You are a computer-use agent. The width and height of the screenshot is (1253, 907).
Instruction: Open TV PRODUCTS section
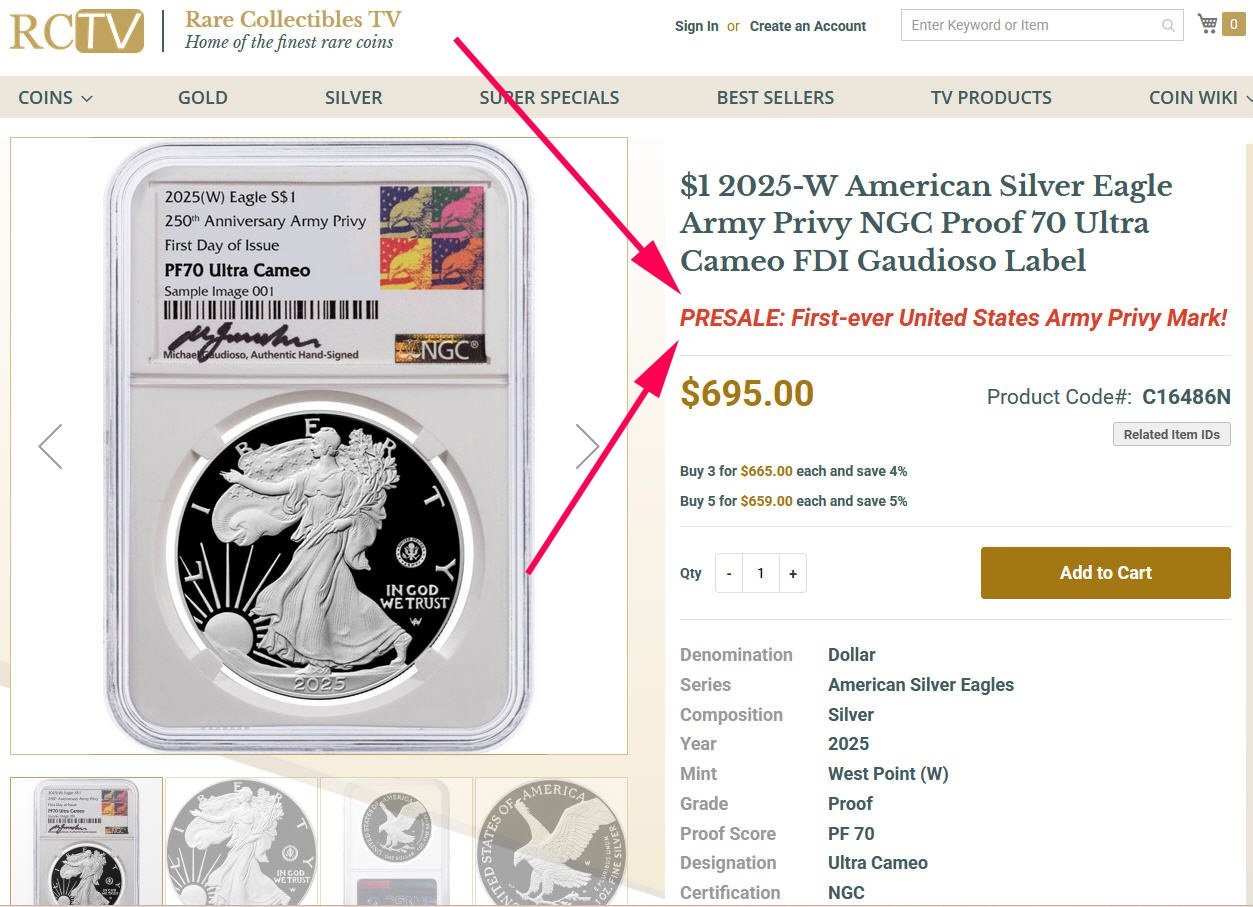pyautogui.click(x=991, y=97)
